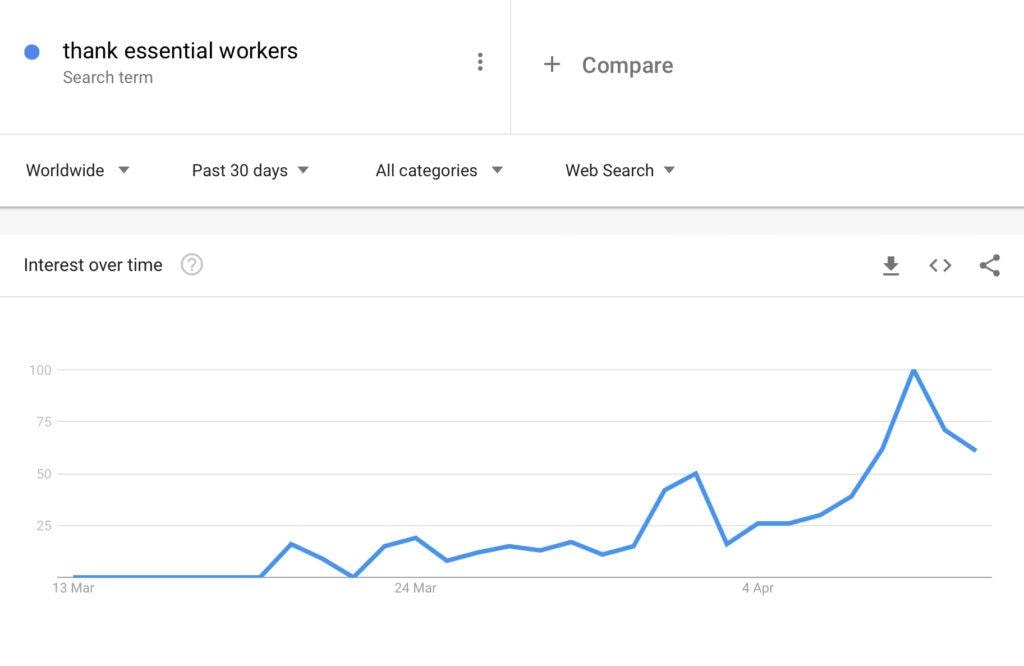Screen dimensions: 1024x666
Task: Open the Past 30 days dropdown
Action: [x=250, y=170]
